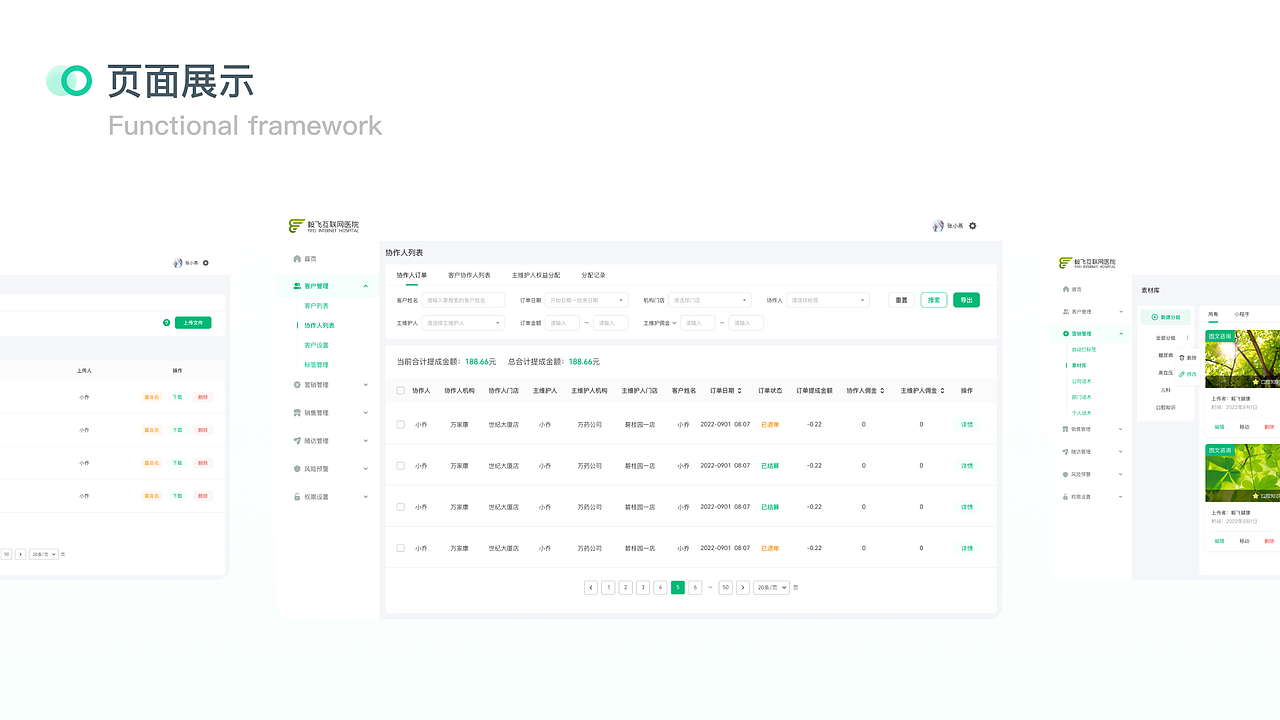Click next page arrow in left window pagination
This screenshot has width=1280, height=720.
20,554
